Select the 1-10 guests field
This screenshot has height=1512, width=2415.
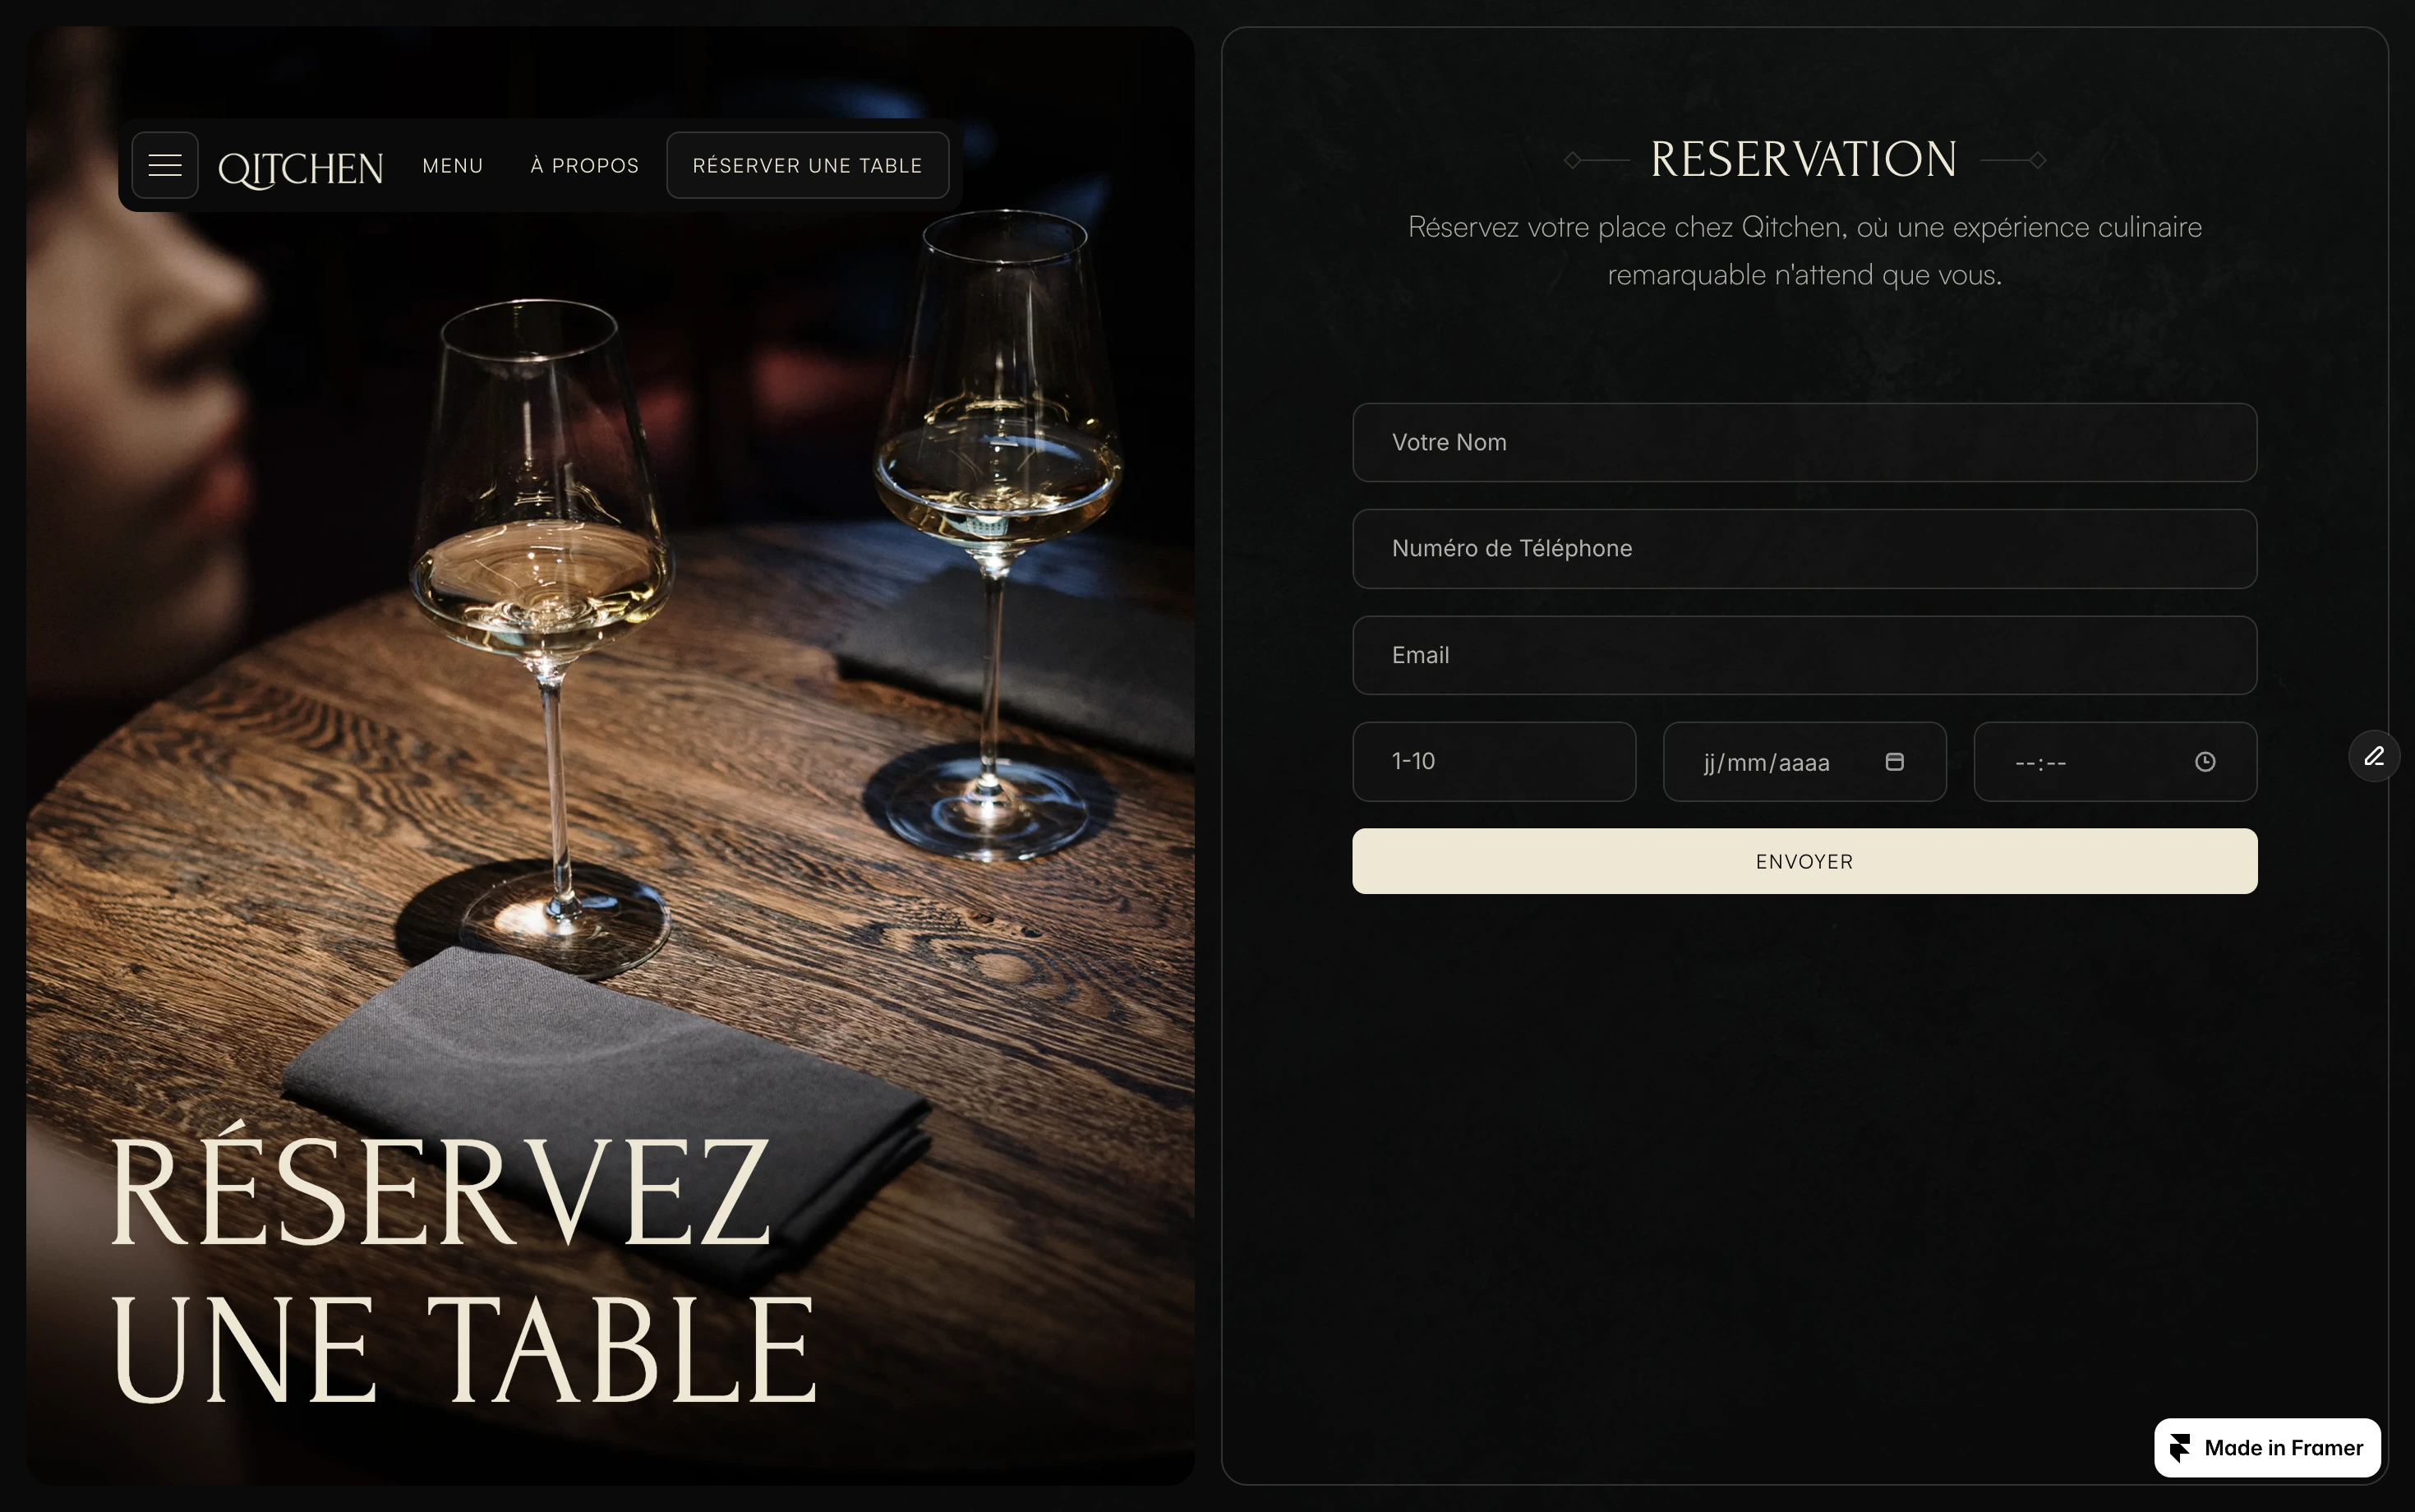1494,762
